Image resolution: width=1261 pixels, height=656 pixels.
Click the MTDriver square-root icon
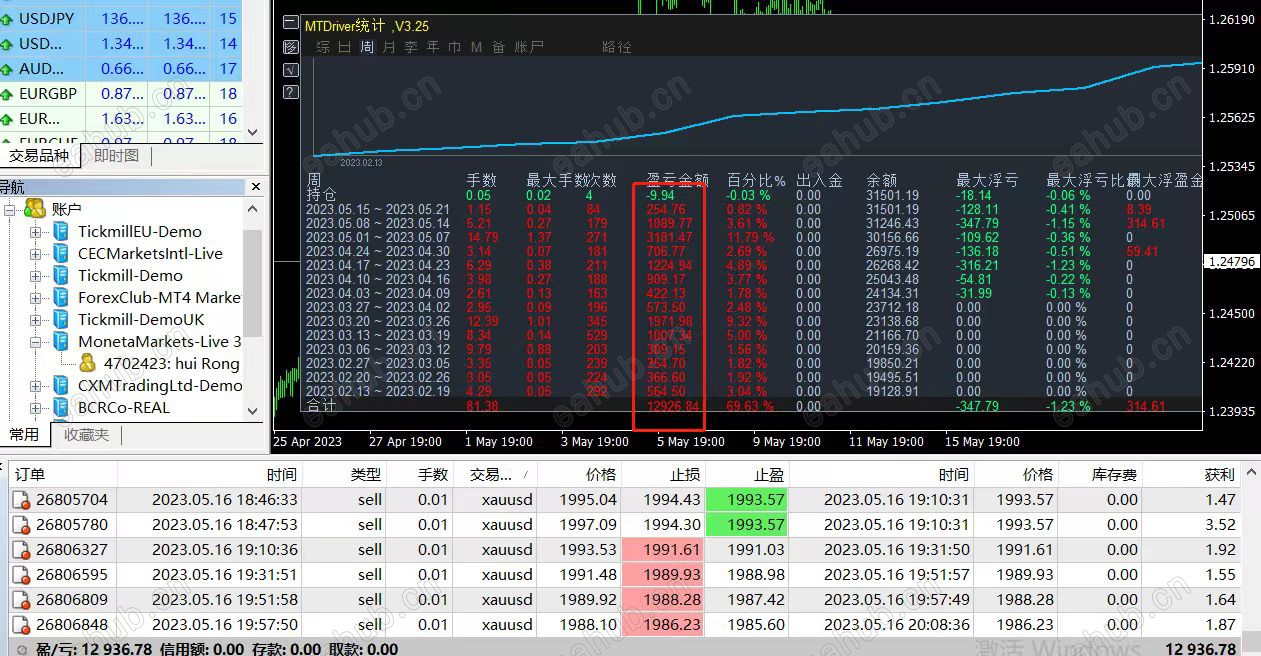[291, 70]
